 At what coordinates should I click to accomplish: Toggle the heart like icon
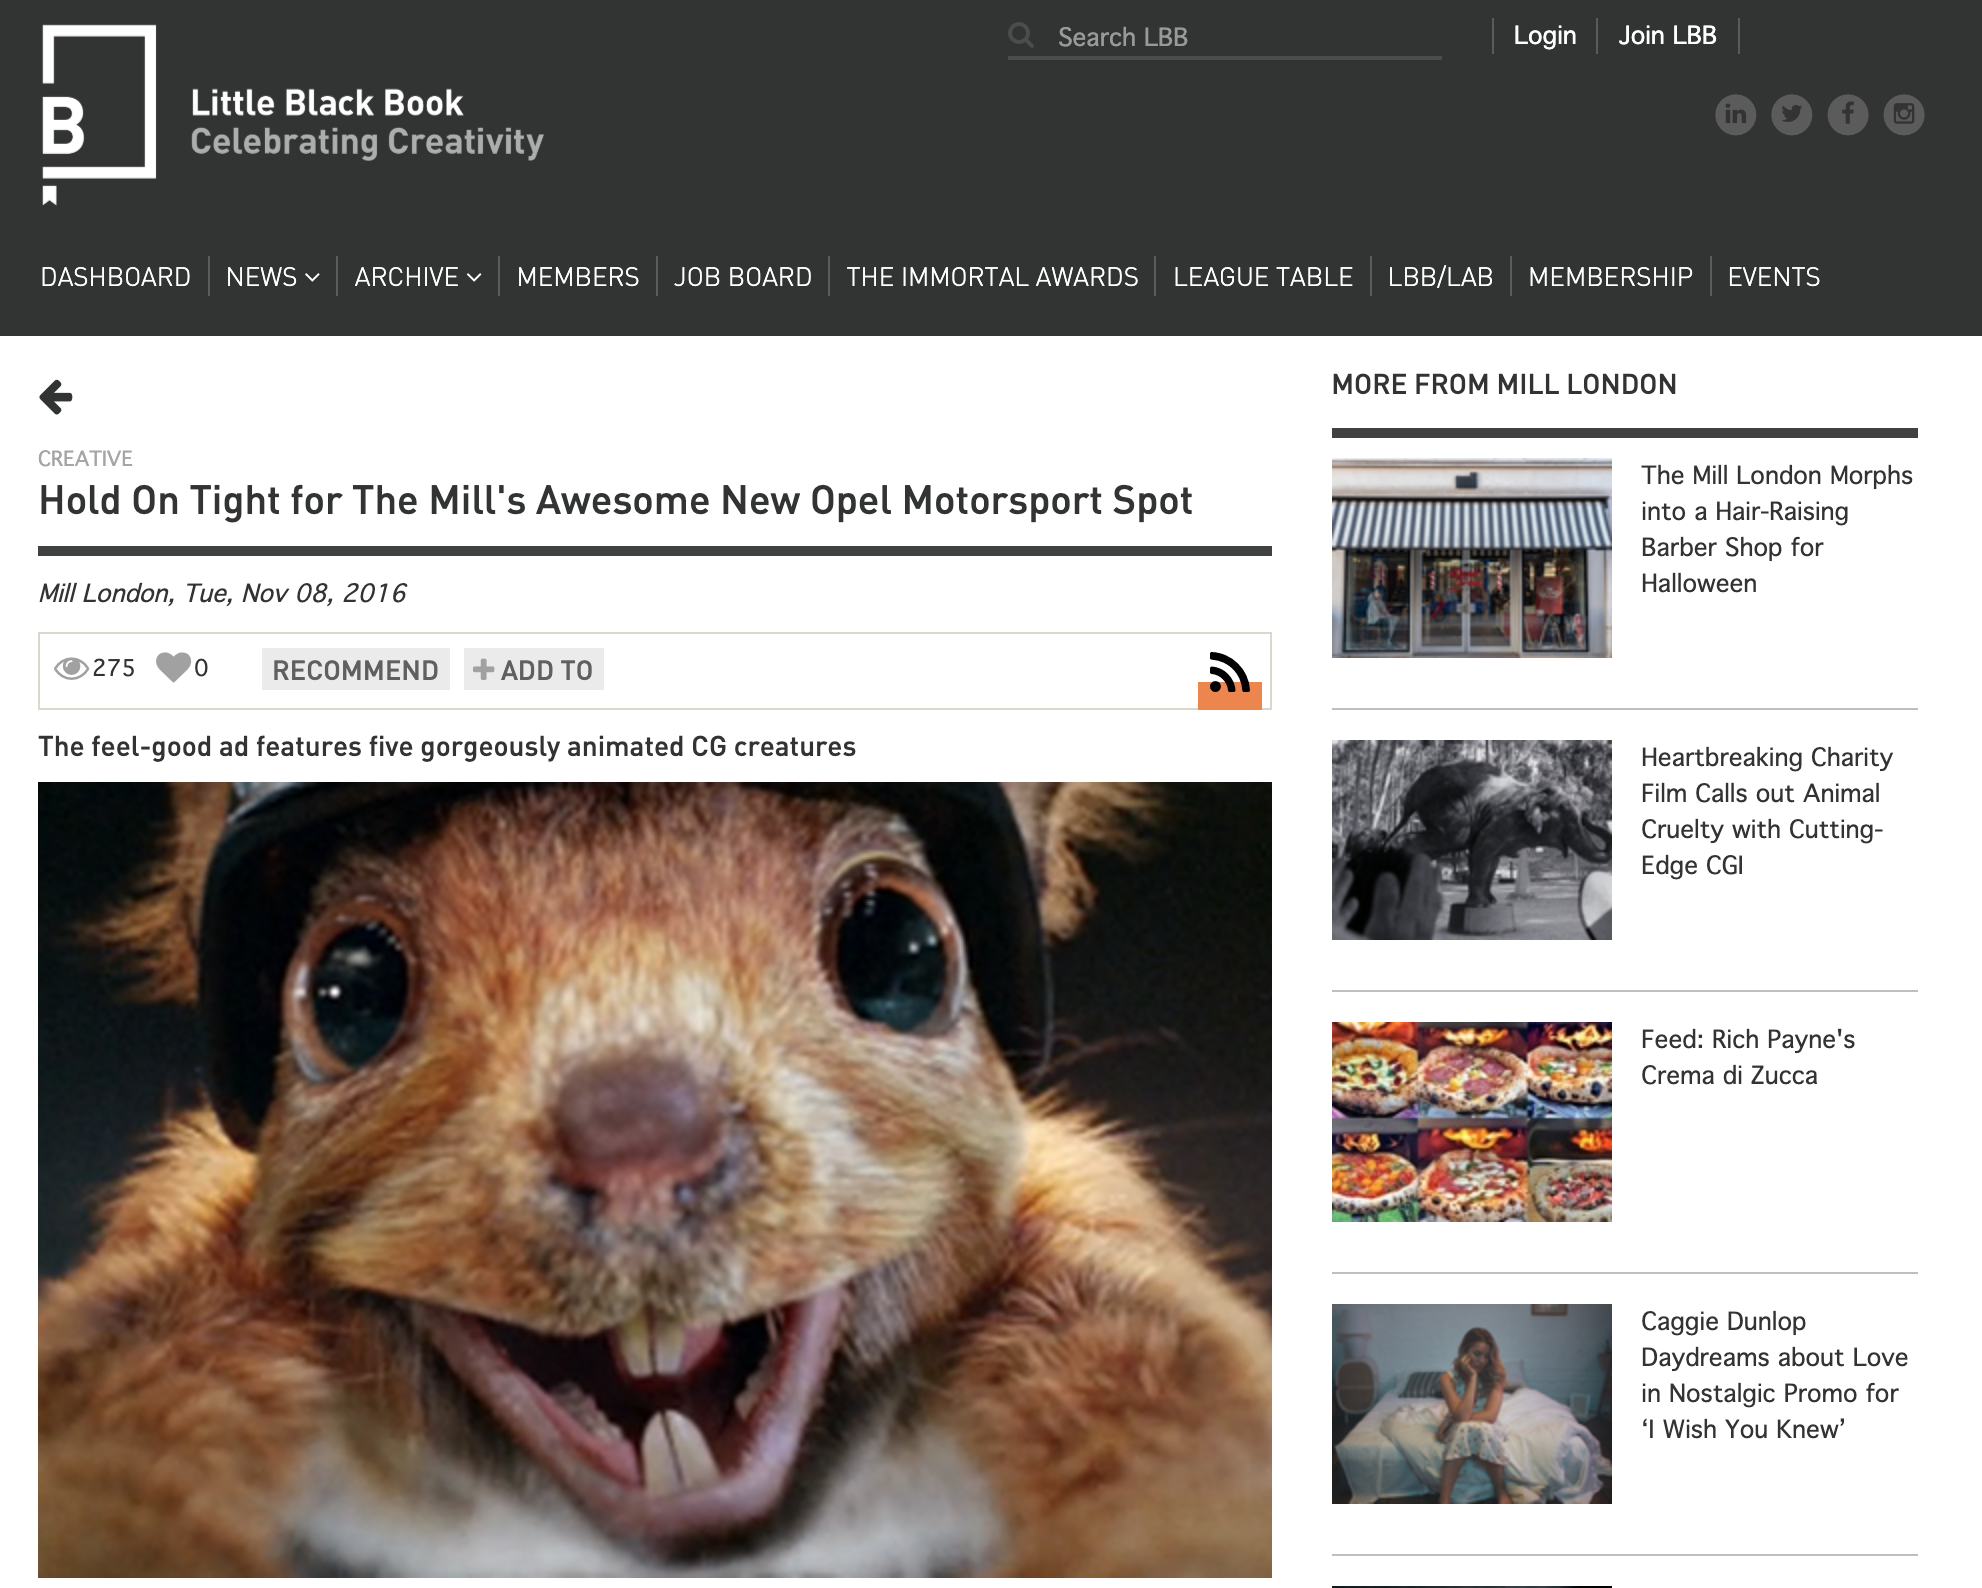pyautogui.click(x=173, y=667)
